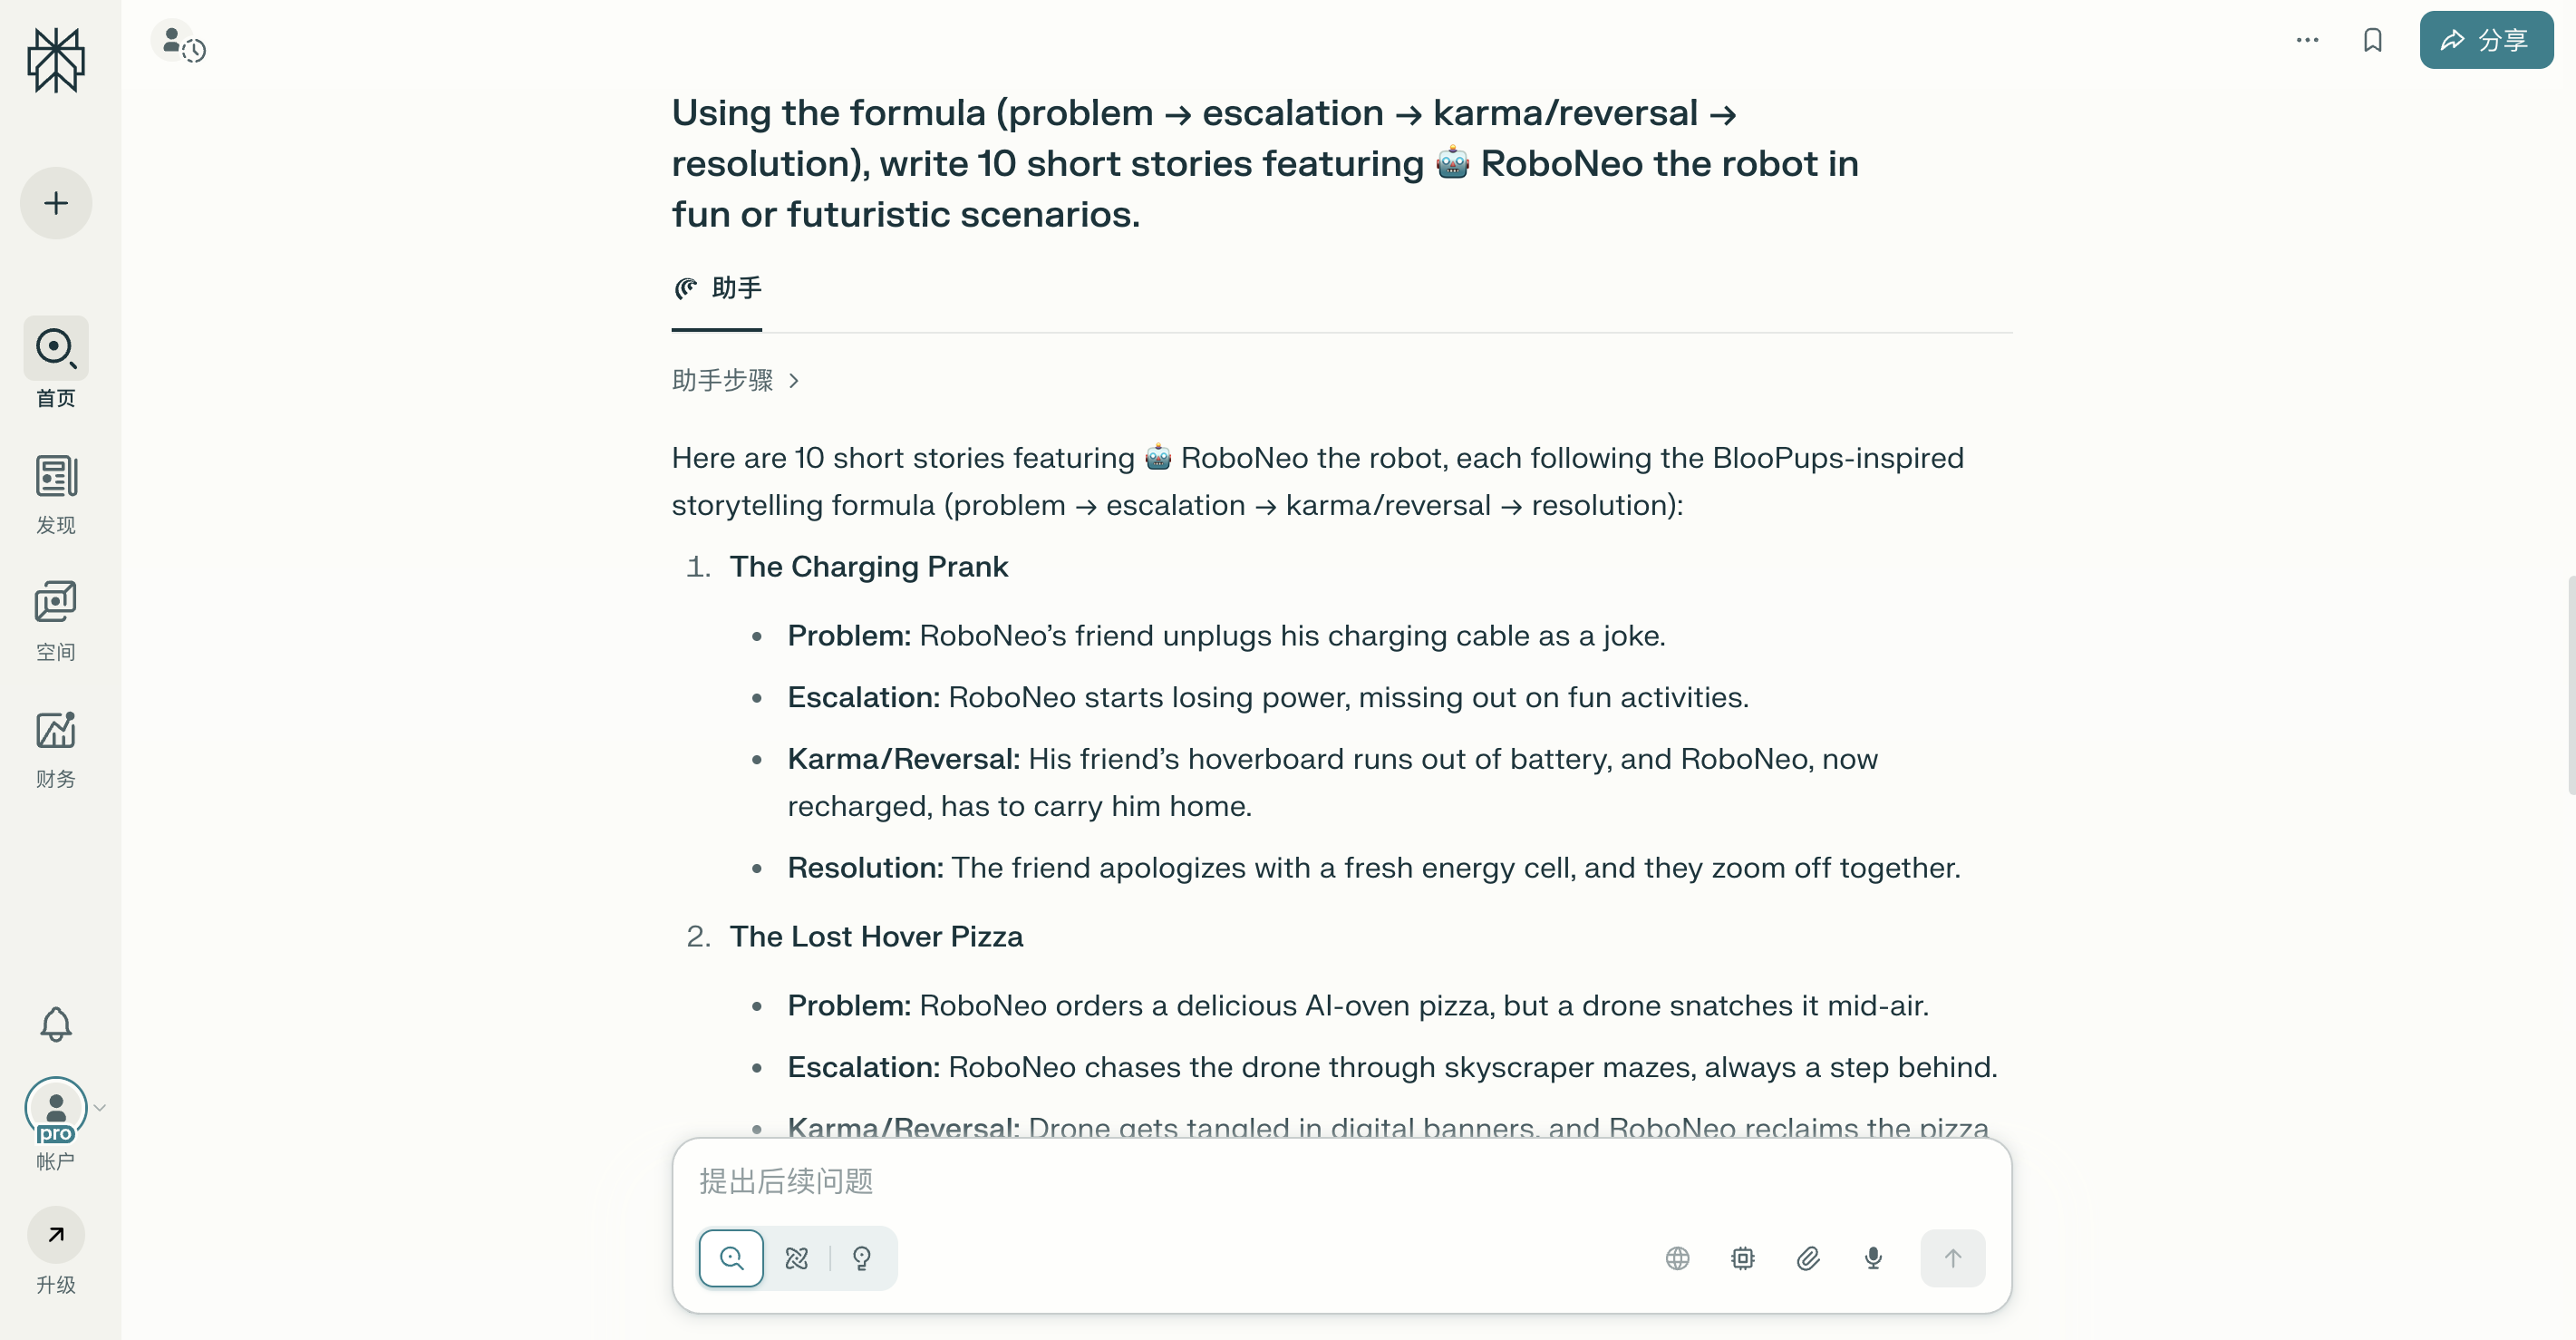The image size is (2576, 1340).
Task: Open the more options menu
Action: point(2307,40)
